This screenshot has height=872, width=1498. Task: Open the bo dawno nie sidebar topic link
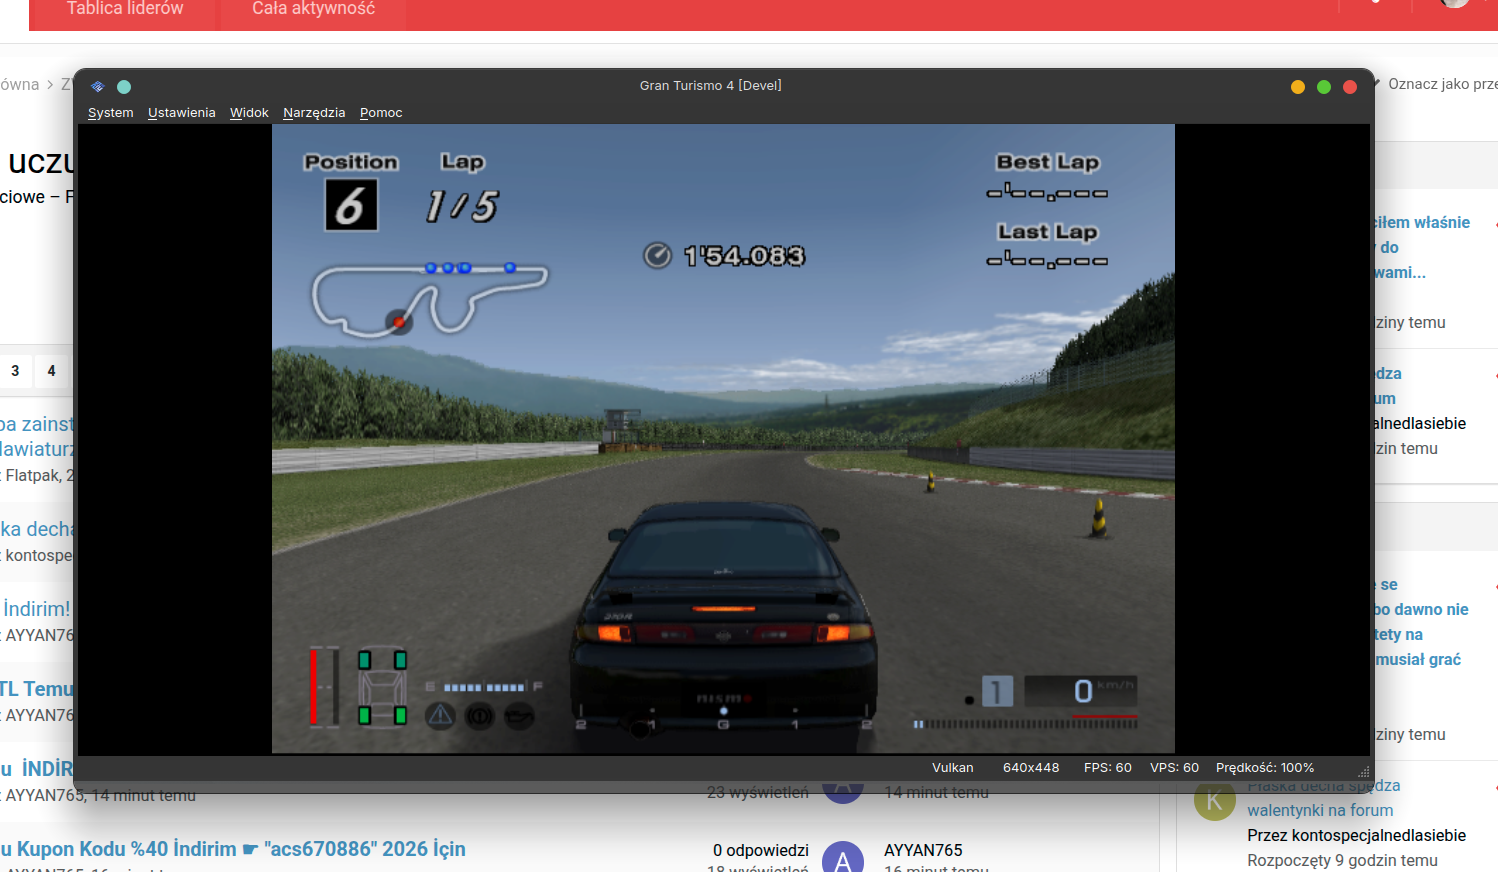1421,609
